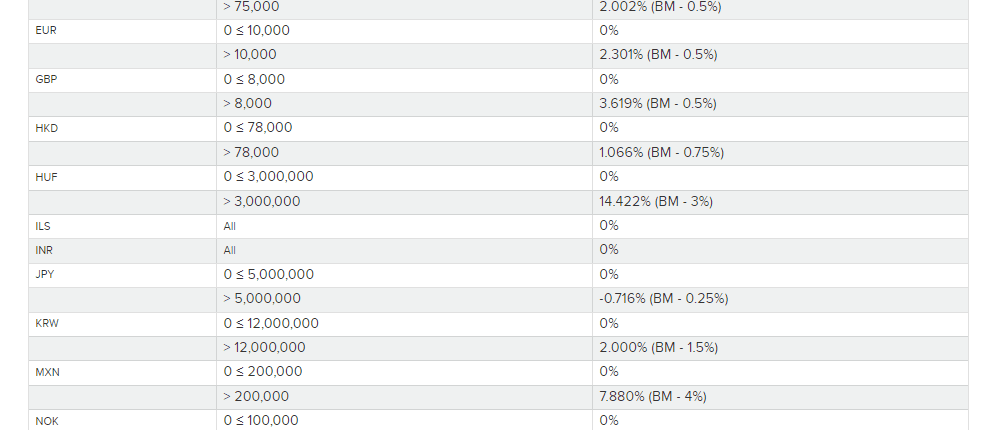The height and width of the screenshot is (430, 983).
Task: Click the '> 75,000' tier cell
Action: pos(251,7)
